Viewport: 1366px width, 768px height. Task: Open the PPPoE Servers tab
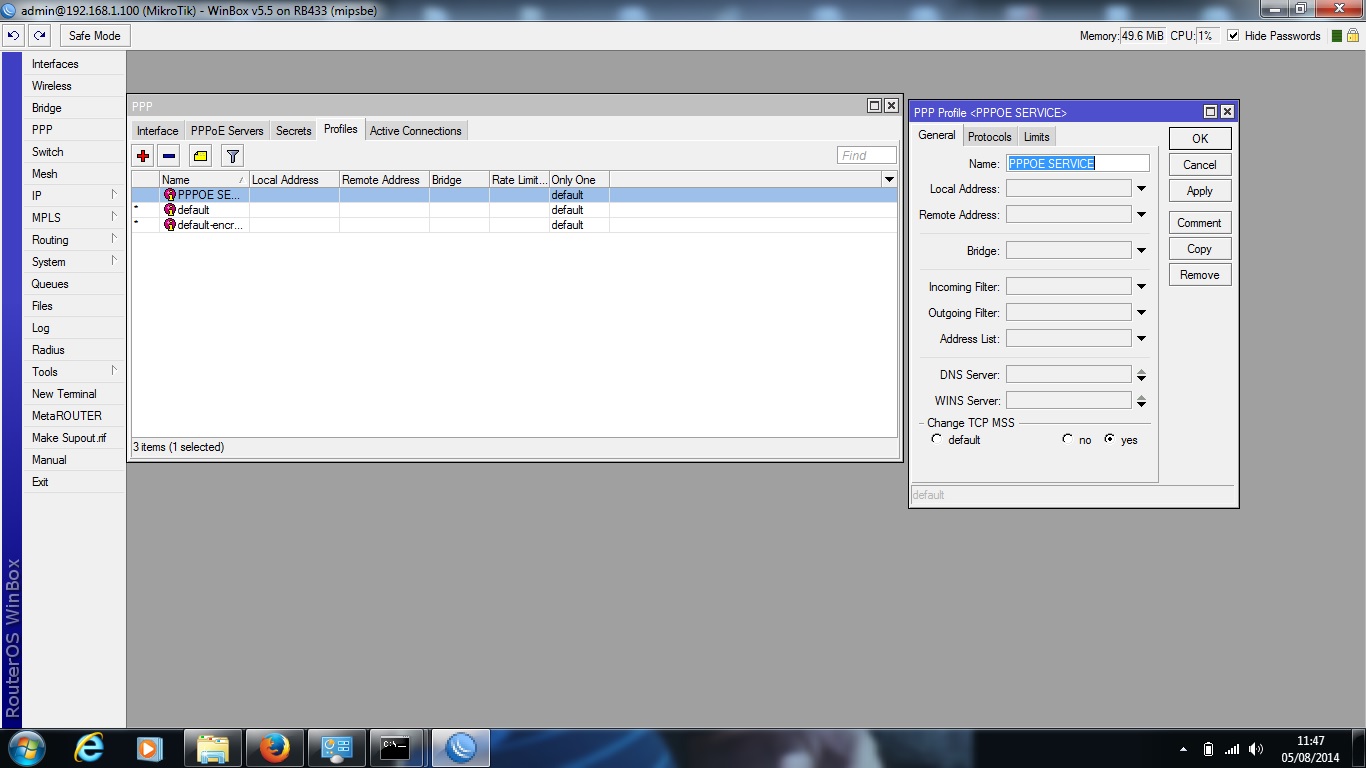click(x=227, y=131)
